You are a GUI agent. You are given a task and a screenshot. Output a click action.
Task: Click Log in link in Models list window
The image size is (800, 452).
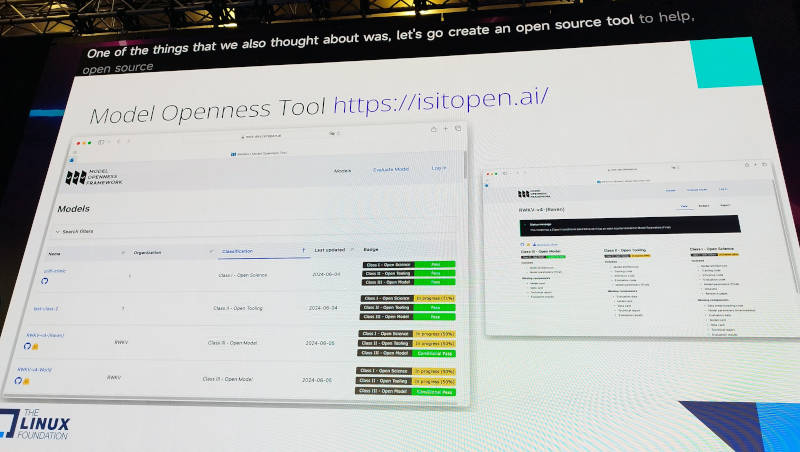(x=439, y=168)
